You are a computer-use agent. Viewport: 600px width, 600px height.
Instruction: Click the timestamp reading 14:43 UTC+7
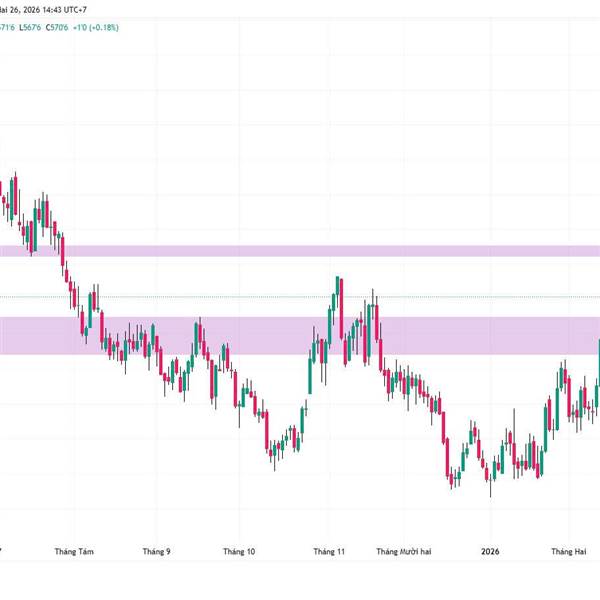(64, 10)
